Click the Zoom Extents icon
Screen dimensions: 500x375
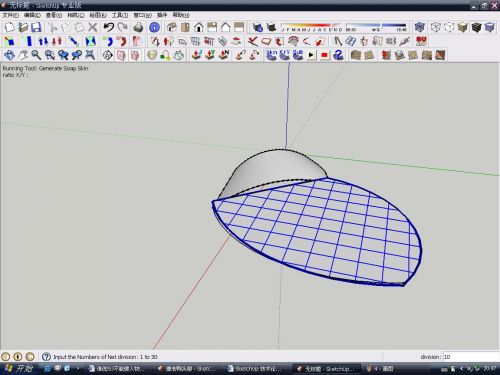[90, 55]
